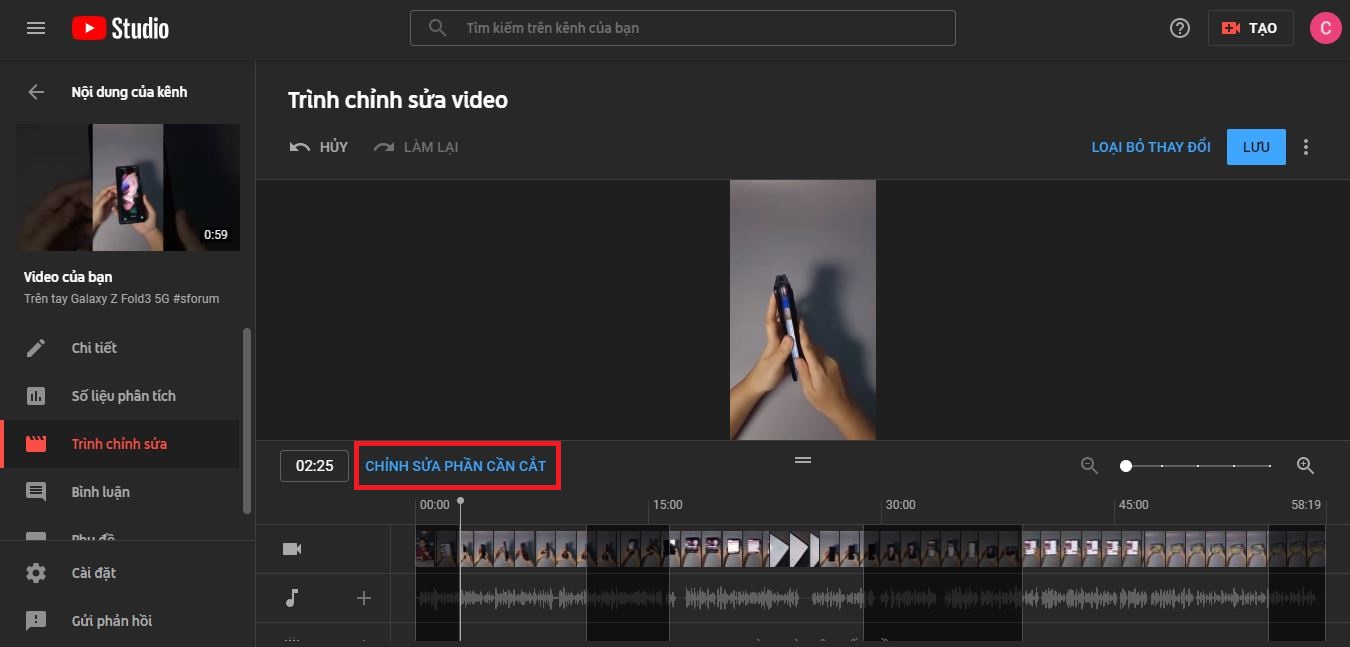Click the LƯU save button

coord(1256,147)
